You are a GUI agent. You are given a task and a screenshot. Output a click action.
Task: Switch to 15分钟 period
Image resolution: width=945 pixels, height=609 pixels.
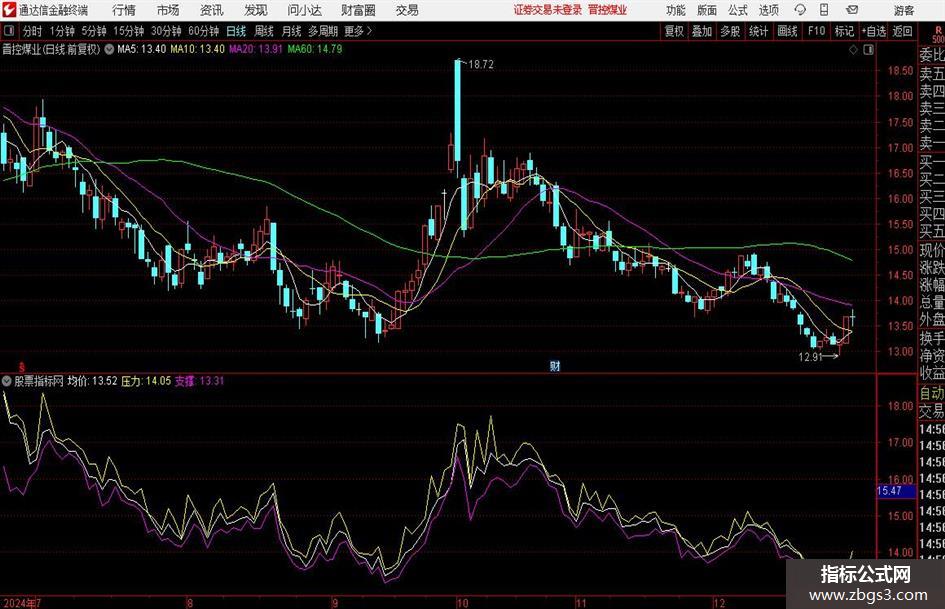coord(128,31)
